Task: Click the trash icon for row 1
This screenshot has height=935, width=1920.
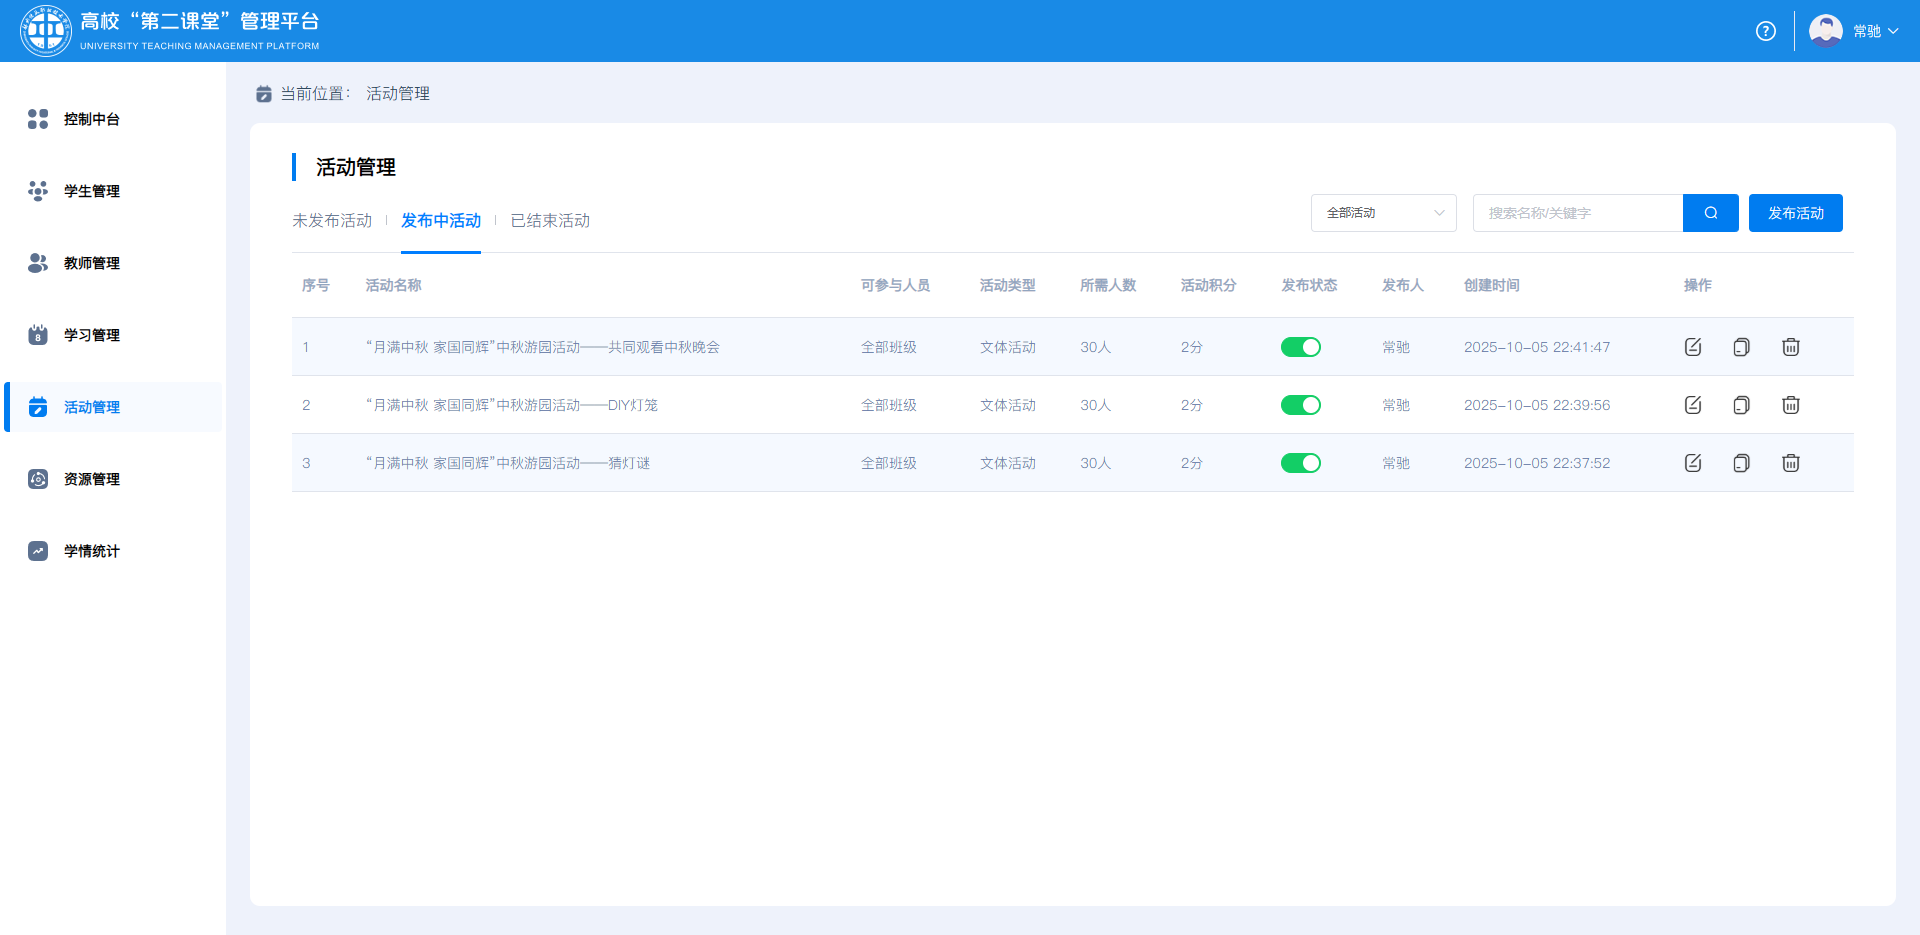Action: coord(1790,347)
